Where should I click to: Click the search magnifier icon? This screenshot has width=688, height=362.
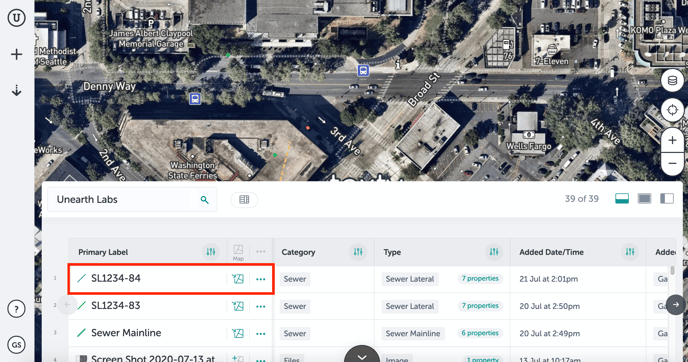[x=204, y=200]
